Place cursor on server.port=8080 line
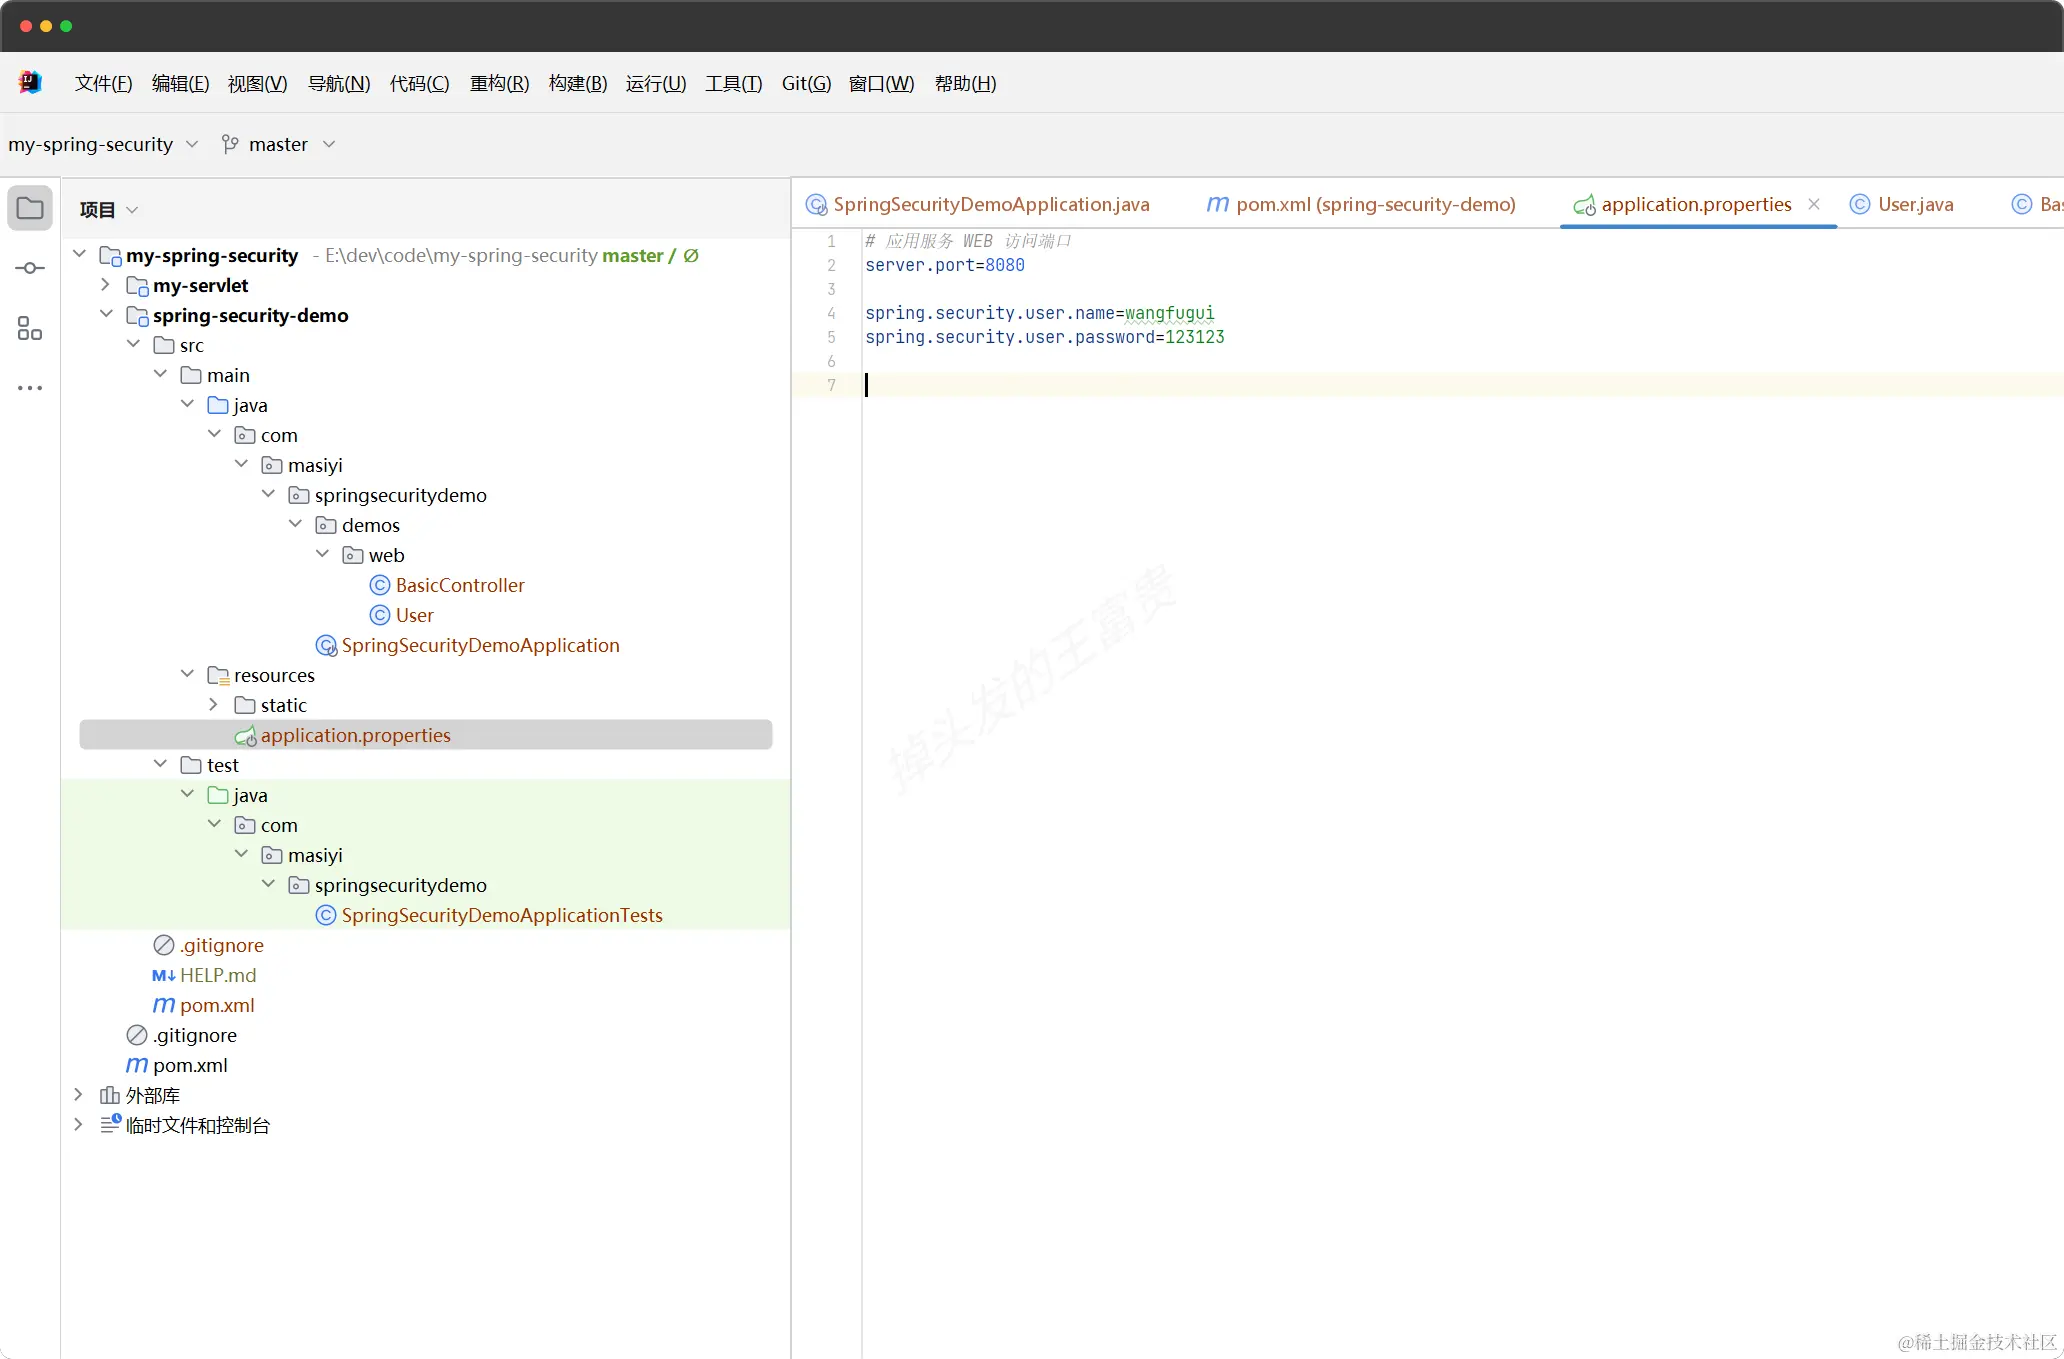The width and height of the screenshot is (2064, 1359). pos(945,265)
